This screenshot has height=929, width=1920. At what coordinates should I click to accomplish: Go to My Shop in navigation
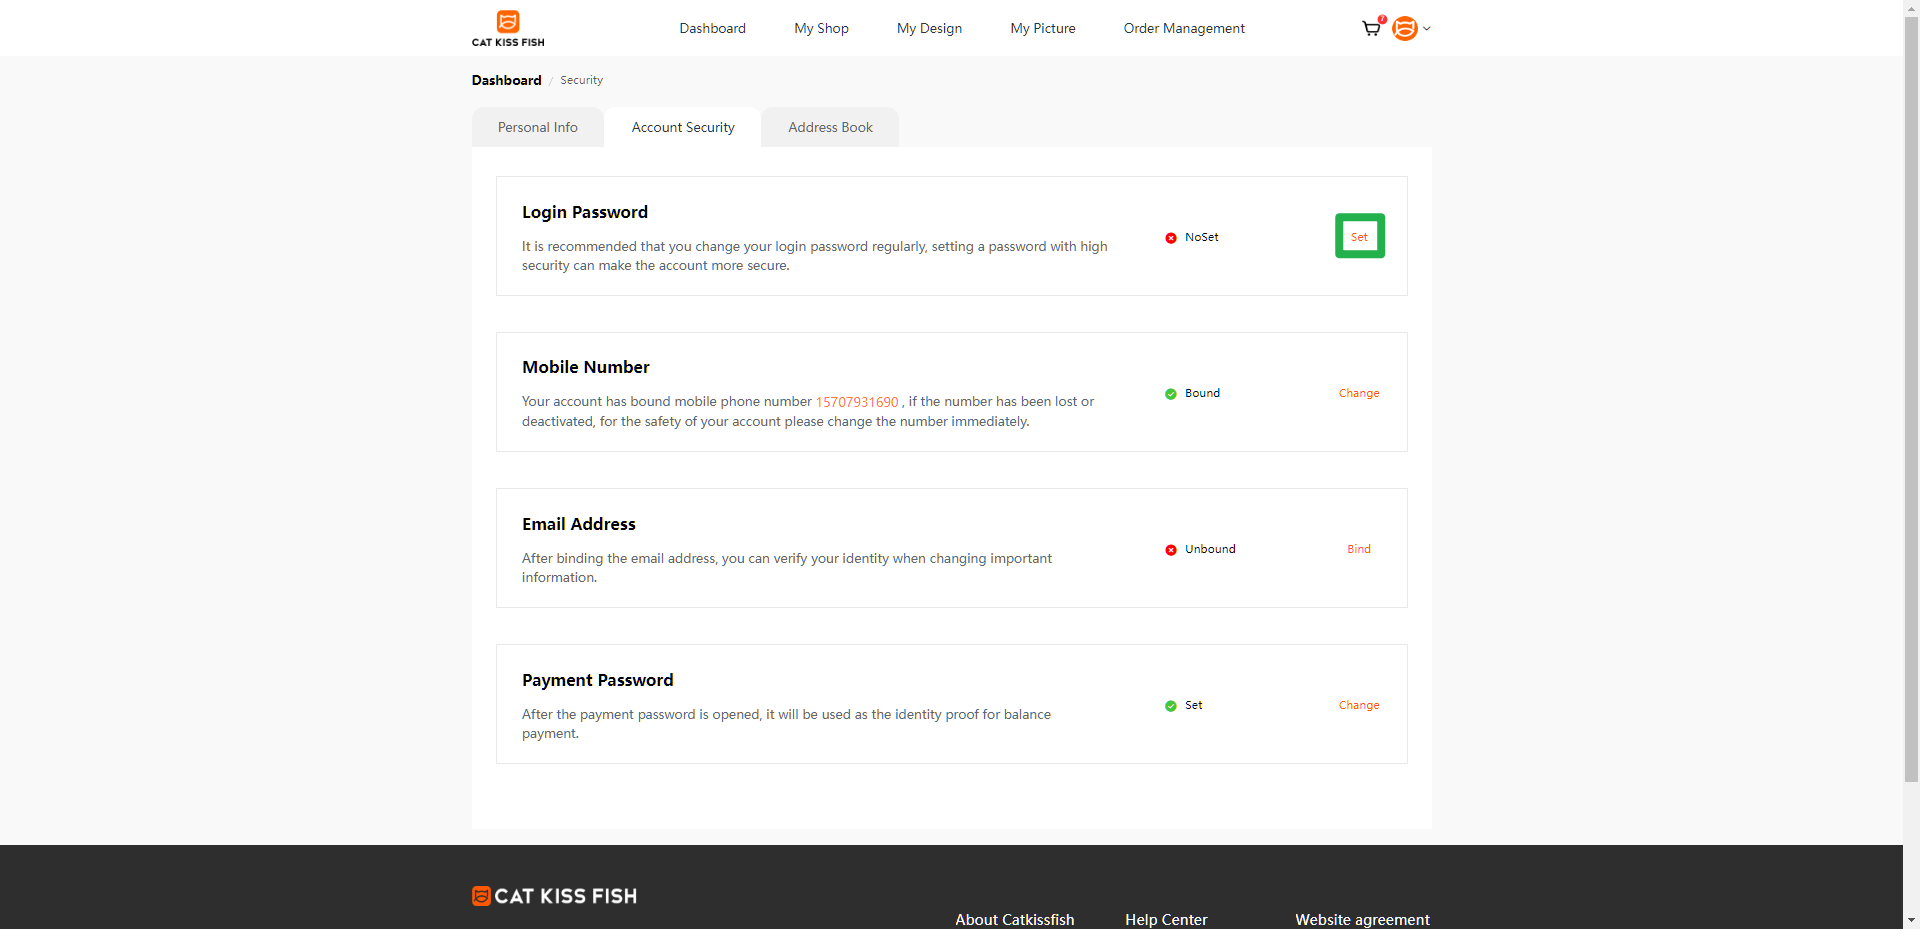(x=821, y=28)
